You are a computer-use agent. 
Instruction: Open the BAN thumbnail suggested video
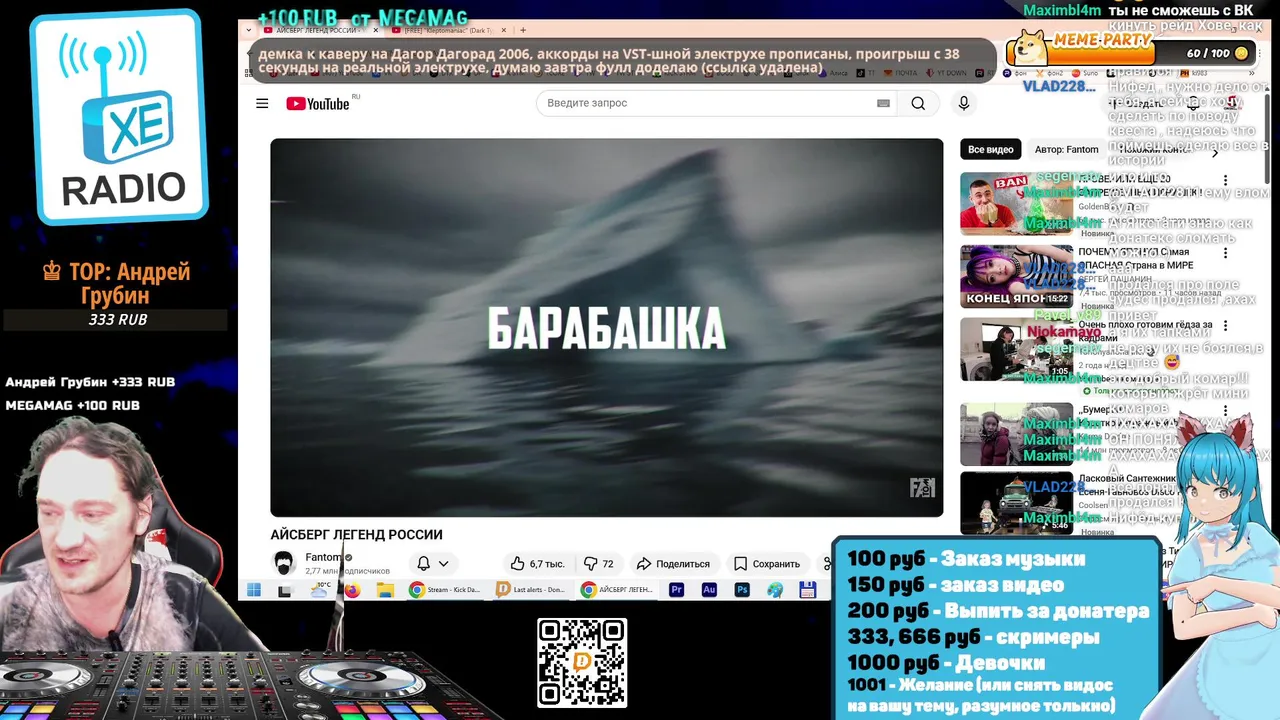(x=1016, y=203)
